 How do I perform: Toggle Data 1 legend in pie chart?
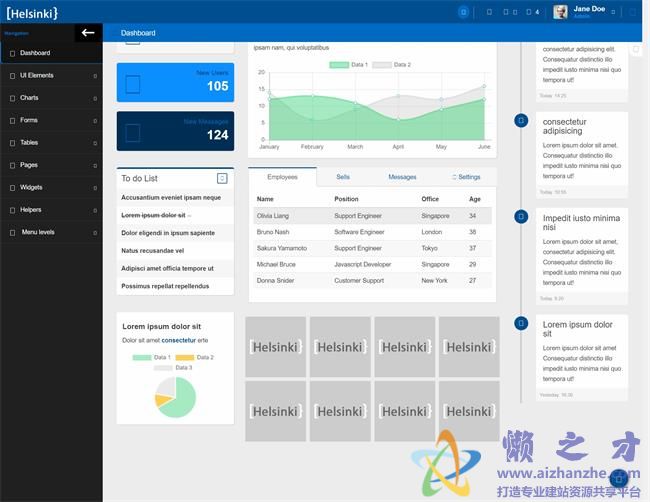click(x=151, y=357)
